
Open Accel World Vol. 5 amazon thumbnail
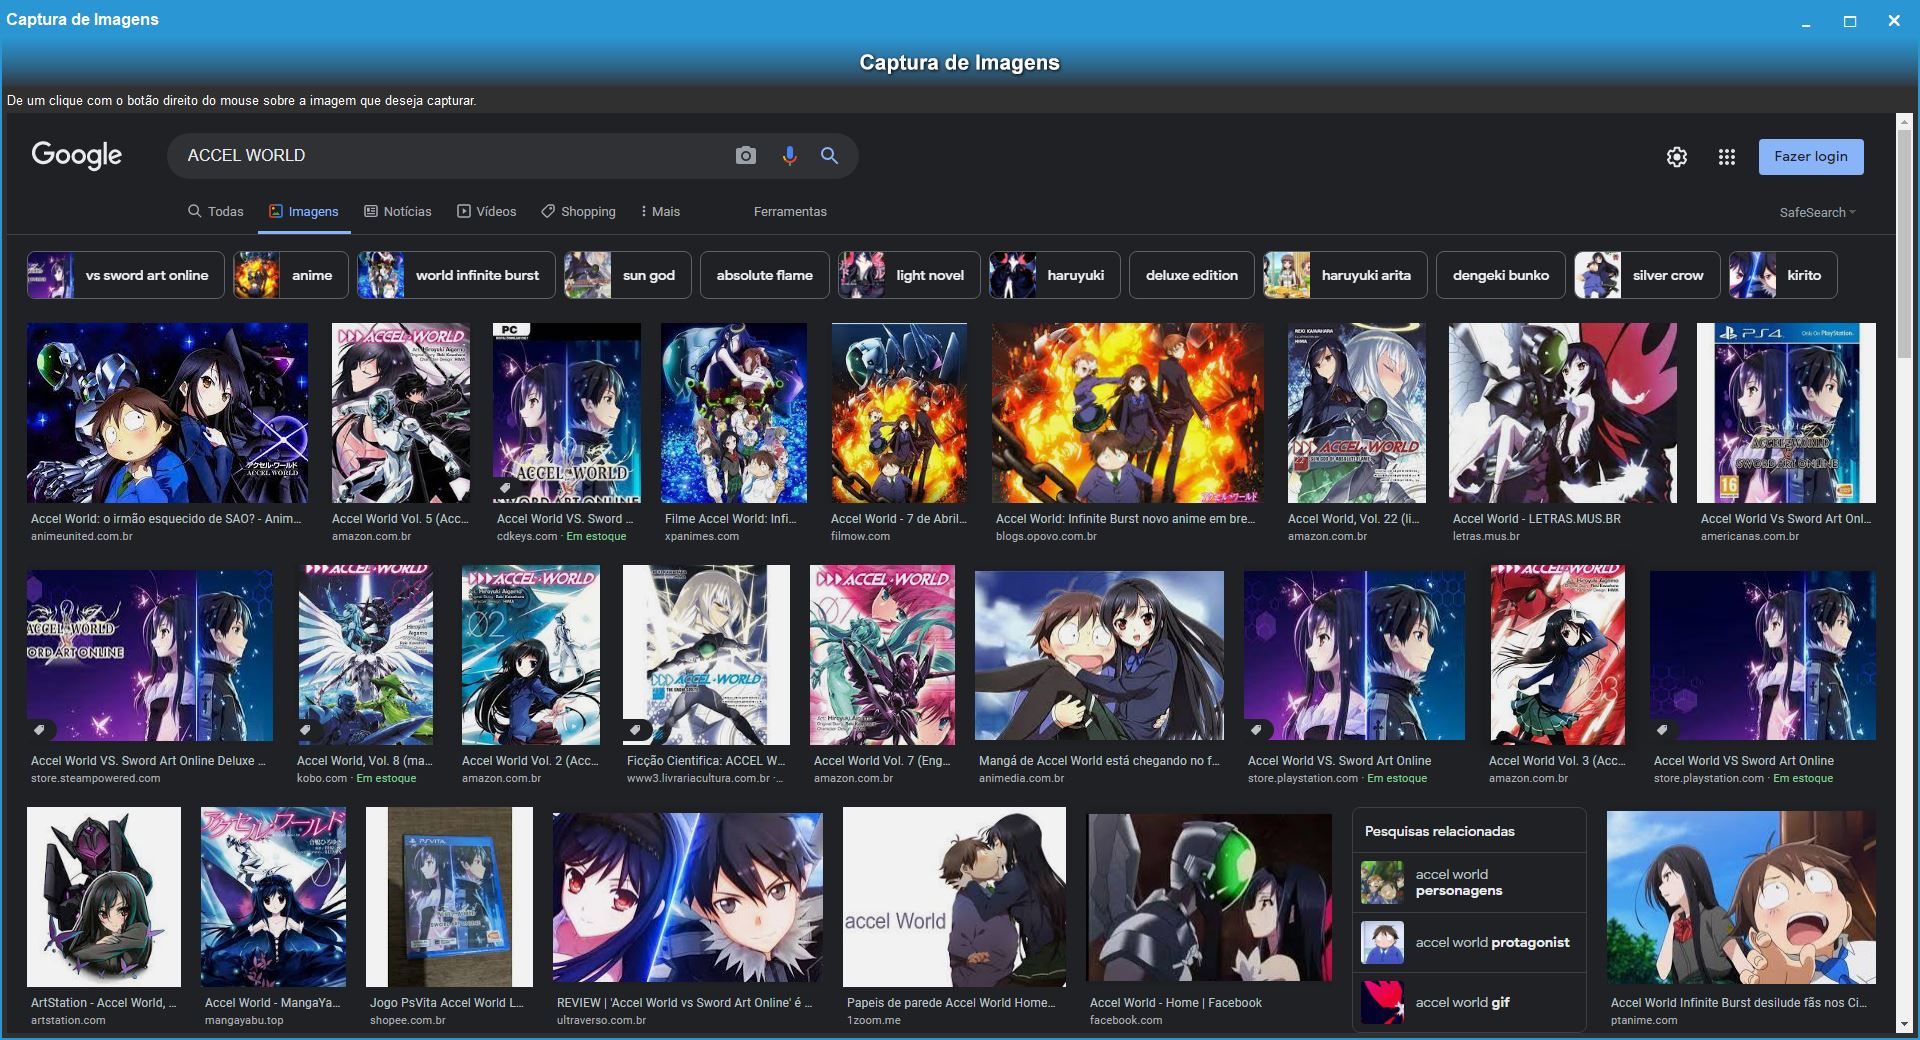pos(401,413)
